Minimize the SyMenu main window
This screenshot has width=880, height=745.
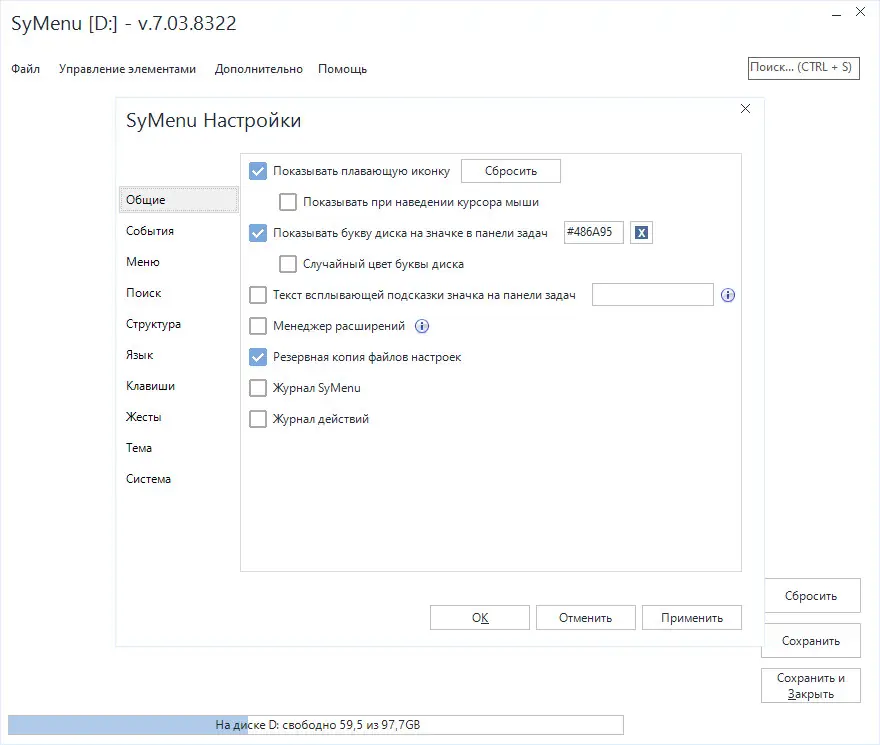836,13
